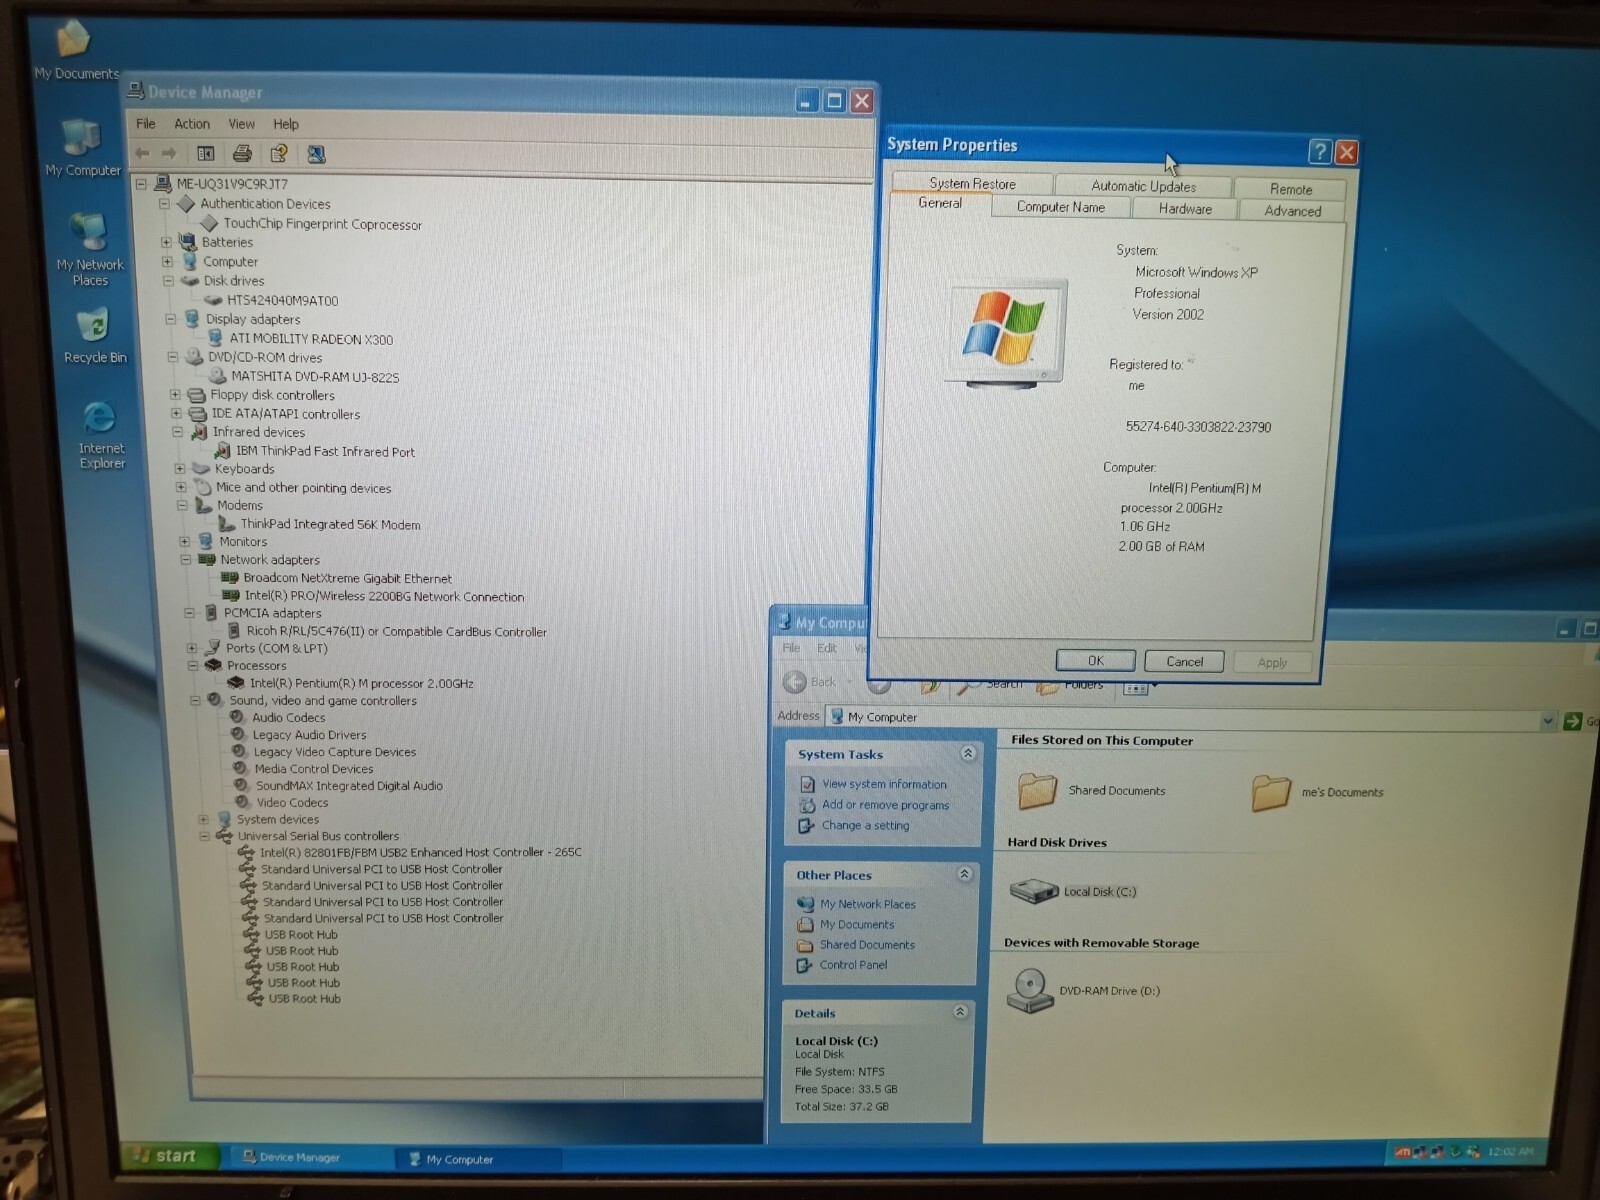Screen dimensions: 1600x1200
Task: Switch to the System Restore tab
Action: (x=972, y=183)
